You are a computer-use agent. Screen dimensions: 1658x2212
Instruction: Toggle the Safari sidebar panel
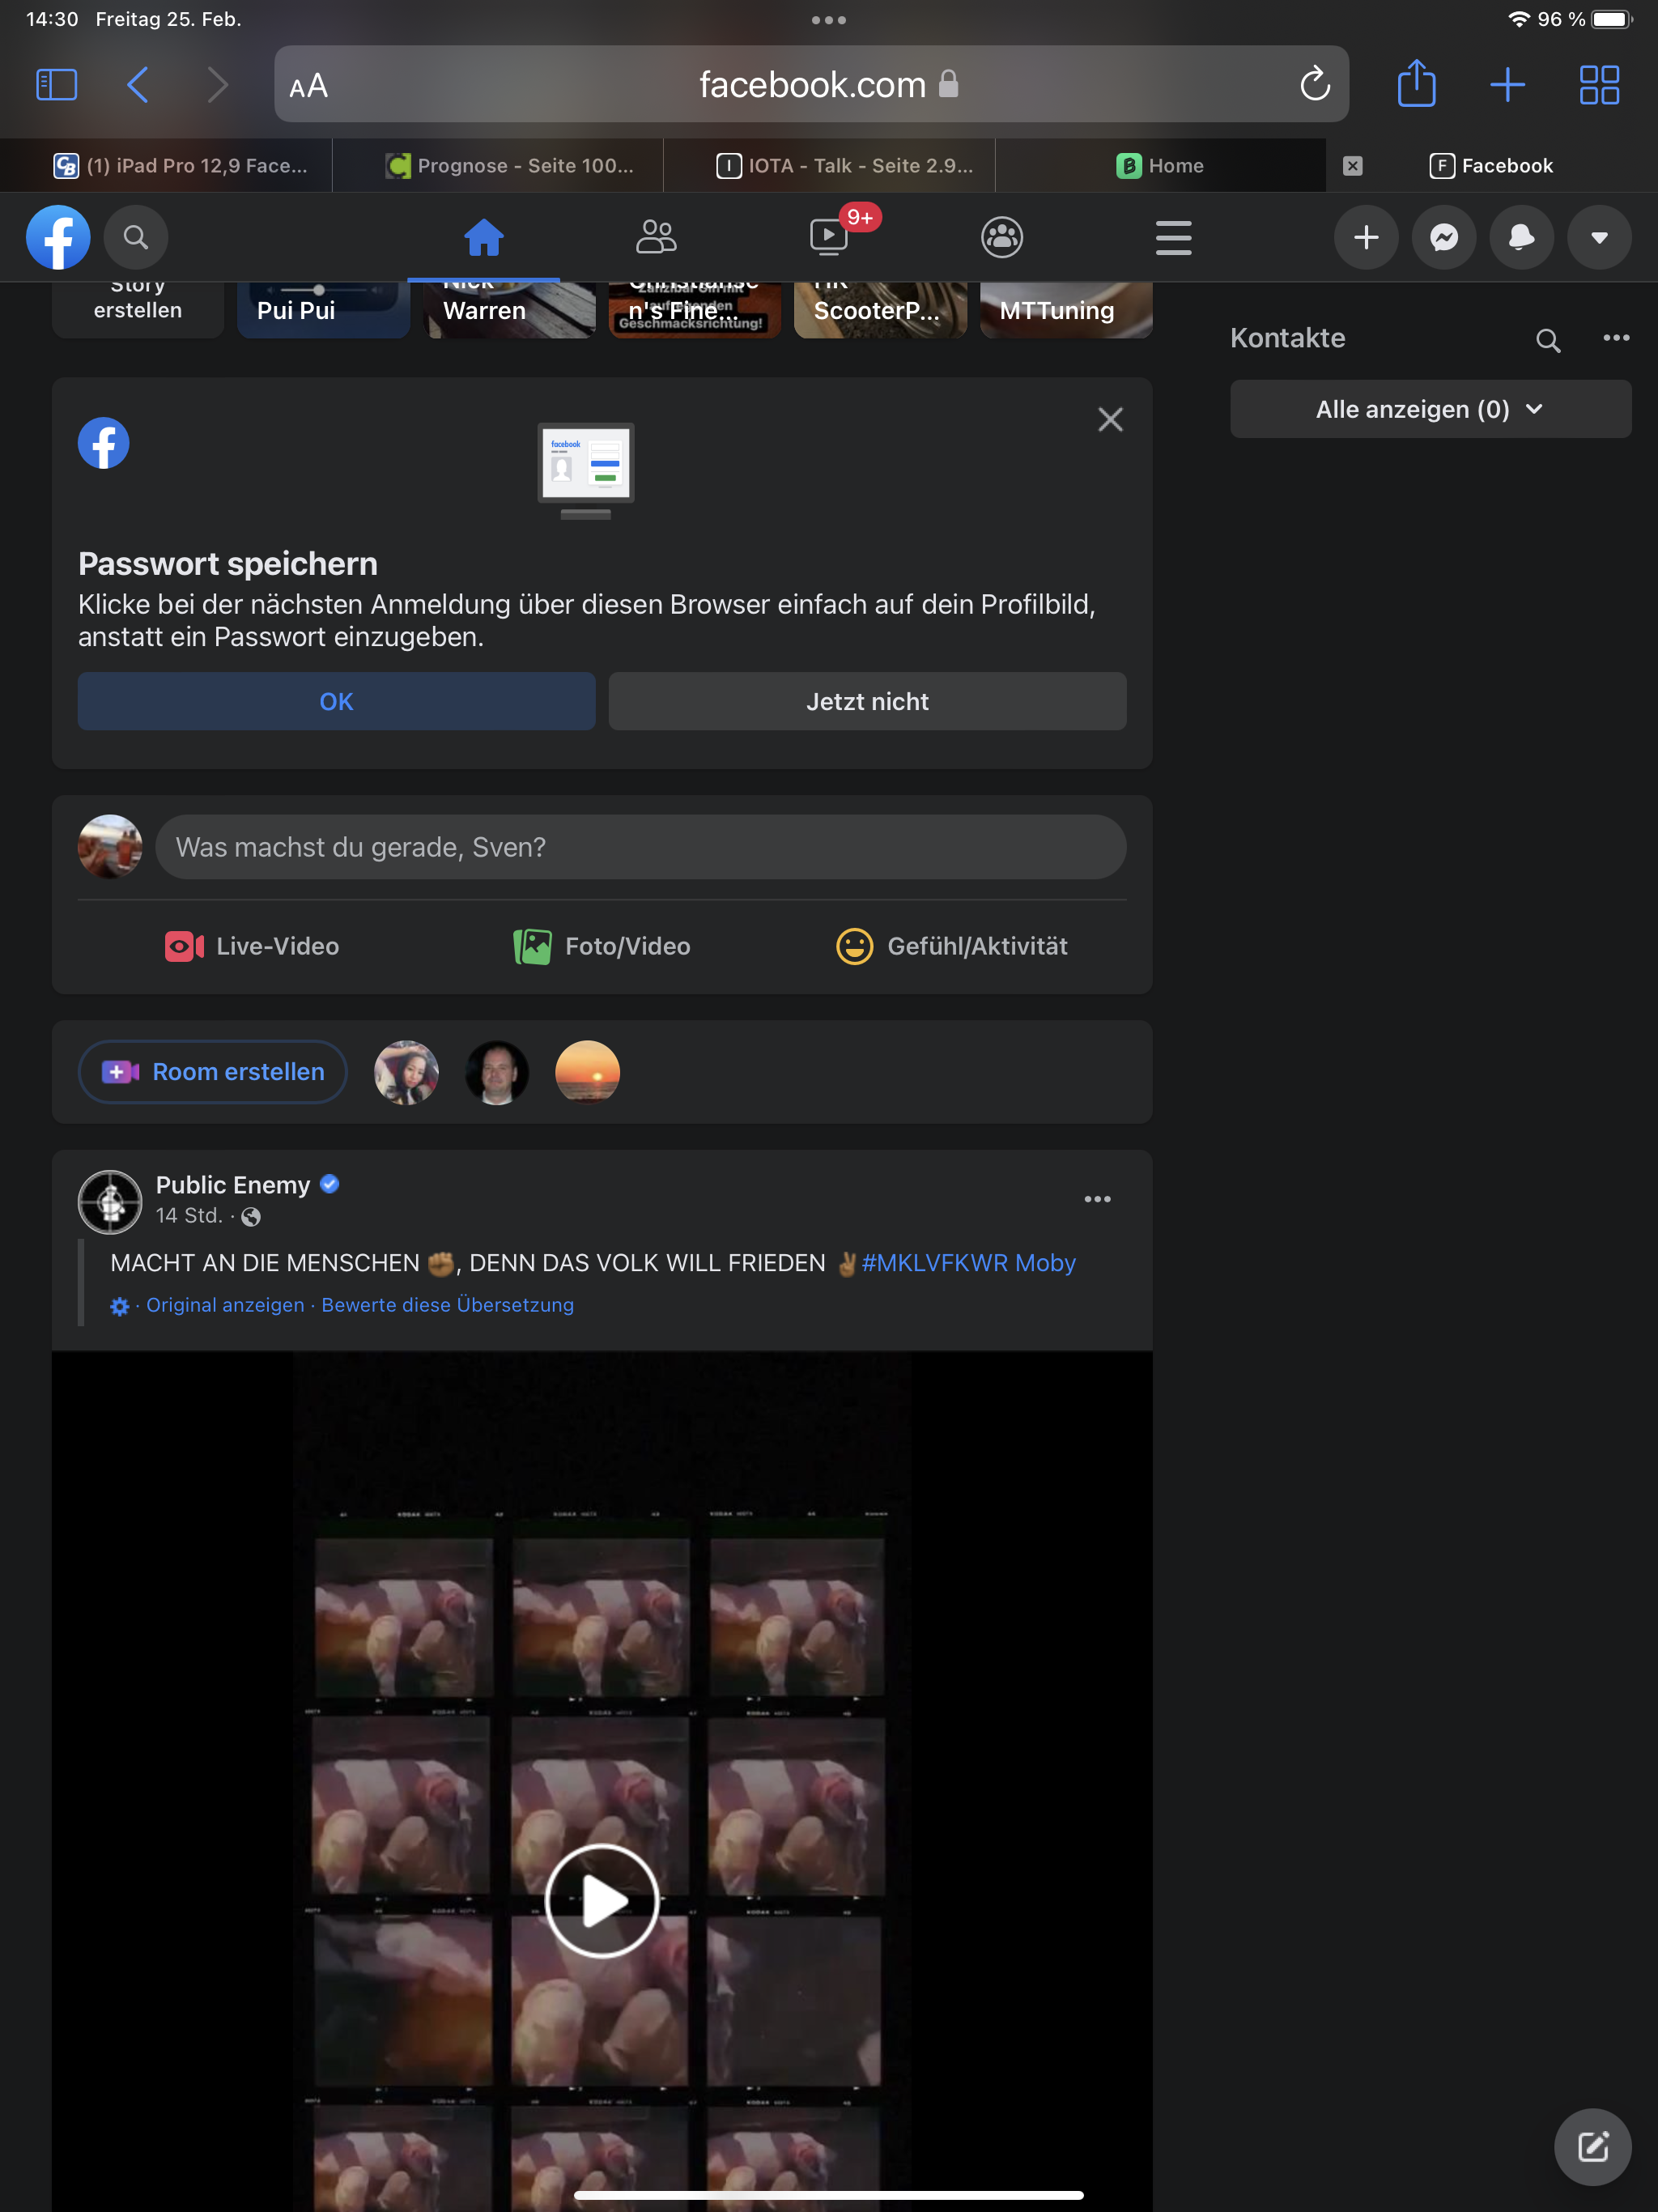[x=57, y=85]
